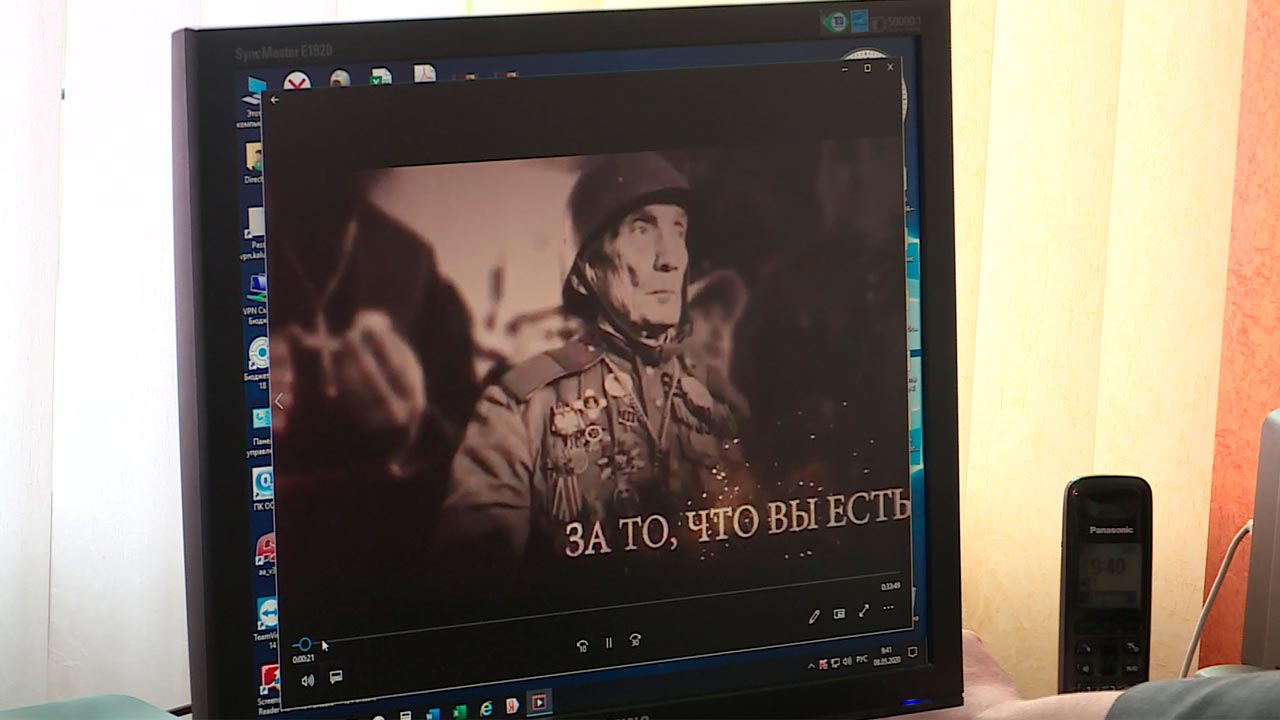Pause the video playback
The image size is (1280, 720).
point(608,643)
